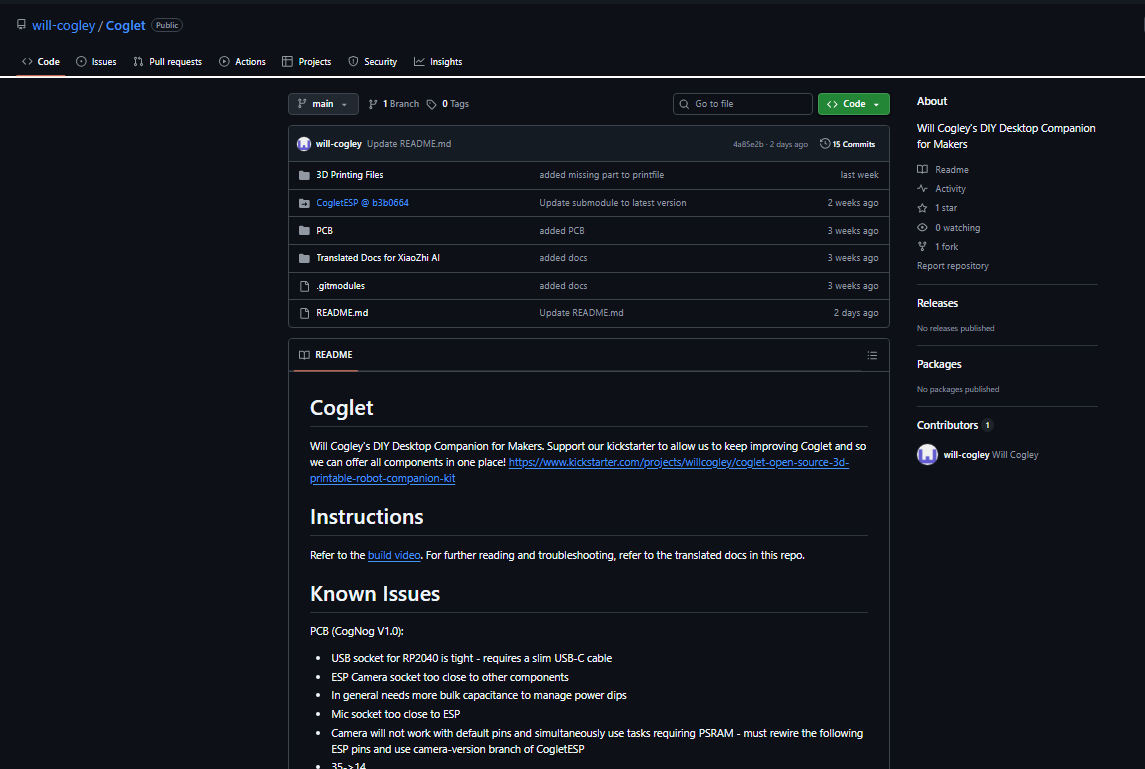Screen dimensions: 1145x769
Task: Switch to the Actions tab
Action: 242,62
